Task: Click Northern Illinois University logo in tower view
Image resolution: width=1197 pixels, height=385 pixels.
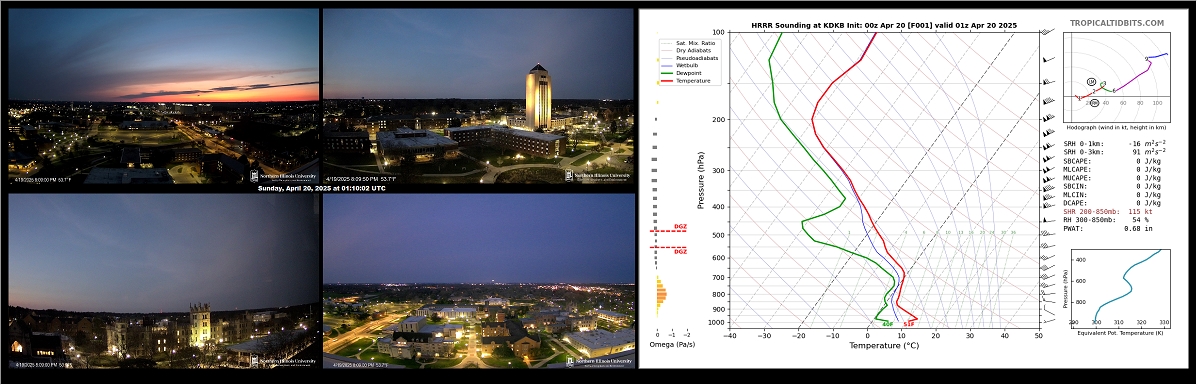Action: point(598,176)
